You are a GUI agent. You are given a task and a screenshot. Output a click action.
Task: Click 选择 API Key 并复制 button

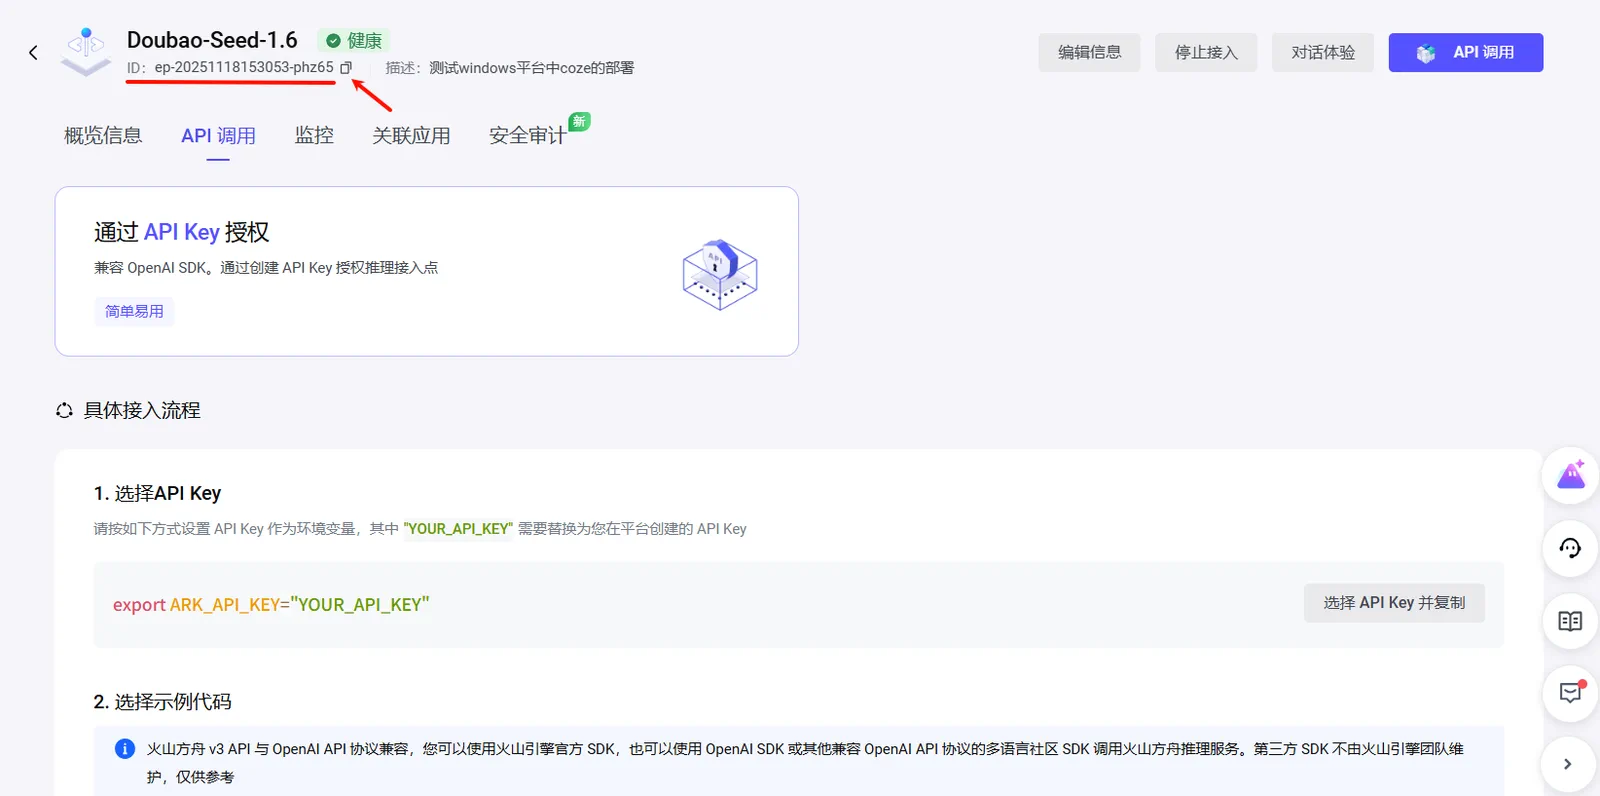click(x=1394, y=603)
